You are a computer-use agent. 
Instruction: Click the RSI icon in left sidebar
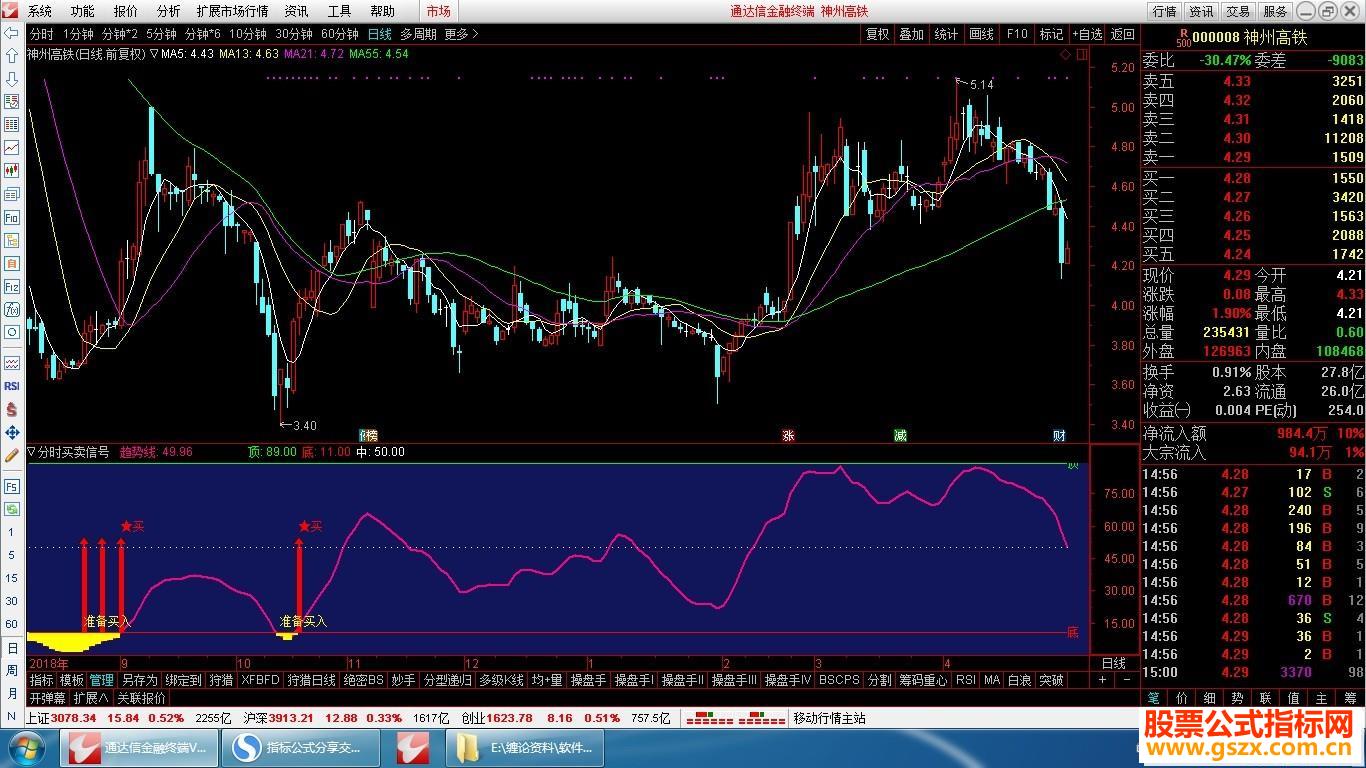tap(12, 386)
